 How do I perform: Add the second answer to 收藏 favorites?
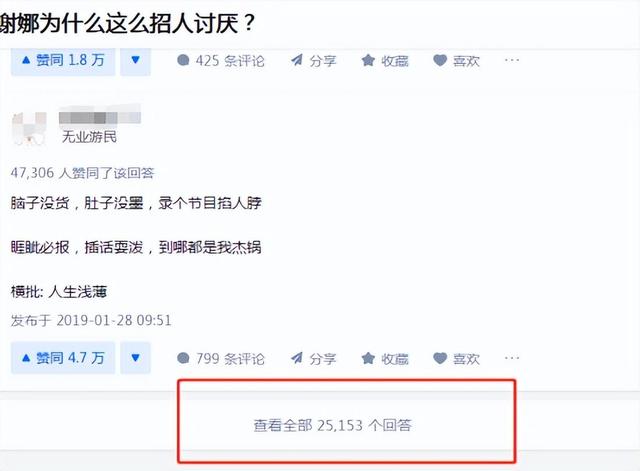[x=385, y=359]
